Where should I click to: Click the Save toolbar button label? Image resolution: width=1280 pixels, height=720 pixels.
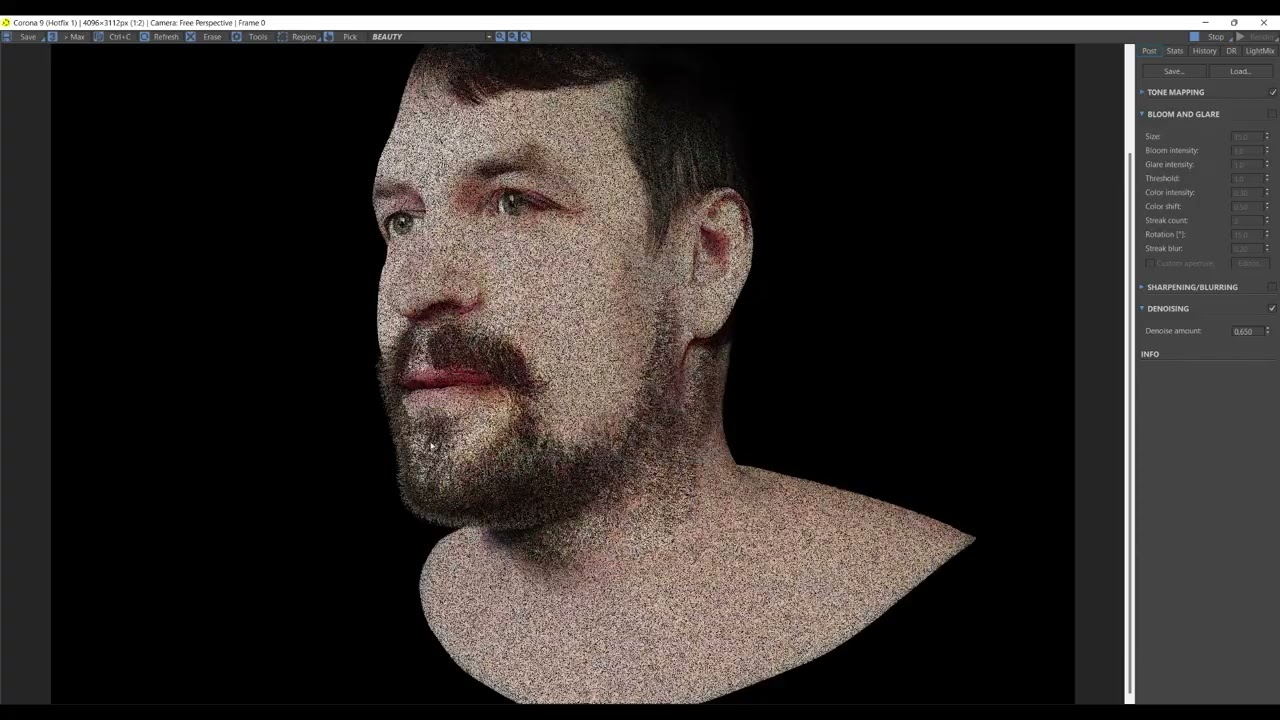click(28, 37)
